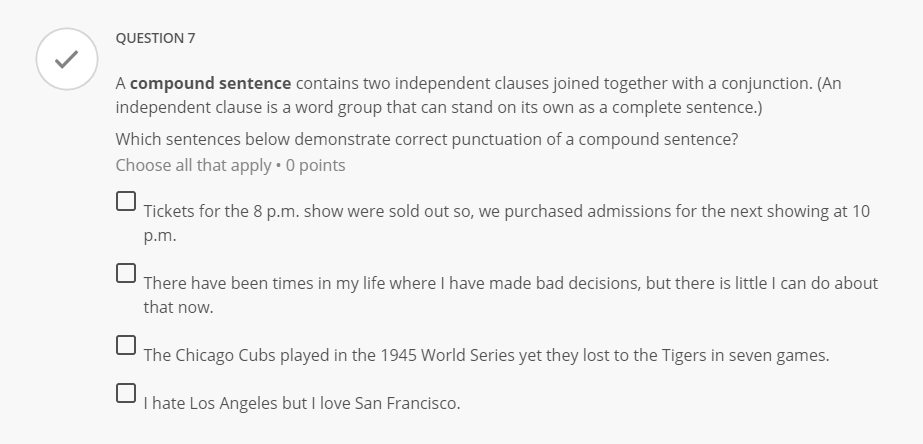Click the completed checkmark circle icon
923x444 pixels.
tap(66, 60)
